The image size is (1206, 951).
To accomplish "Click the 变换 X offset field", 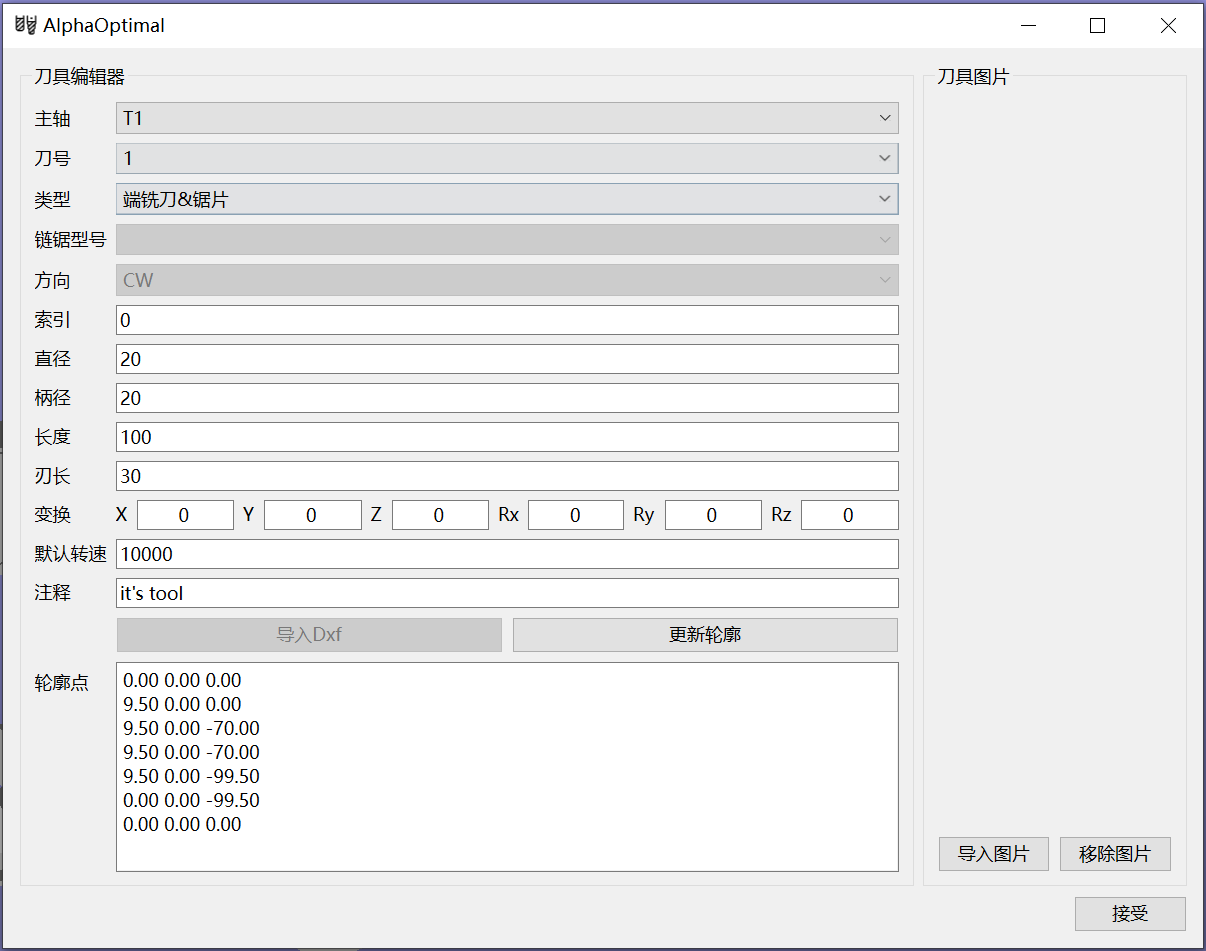I will pos(185,515).
